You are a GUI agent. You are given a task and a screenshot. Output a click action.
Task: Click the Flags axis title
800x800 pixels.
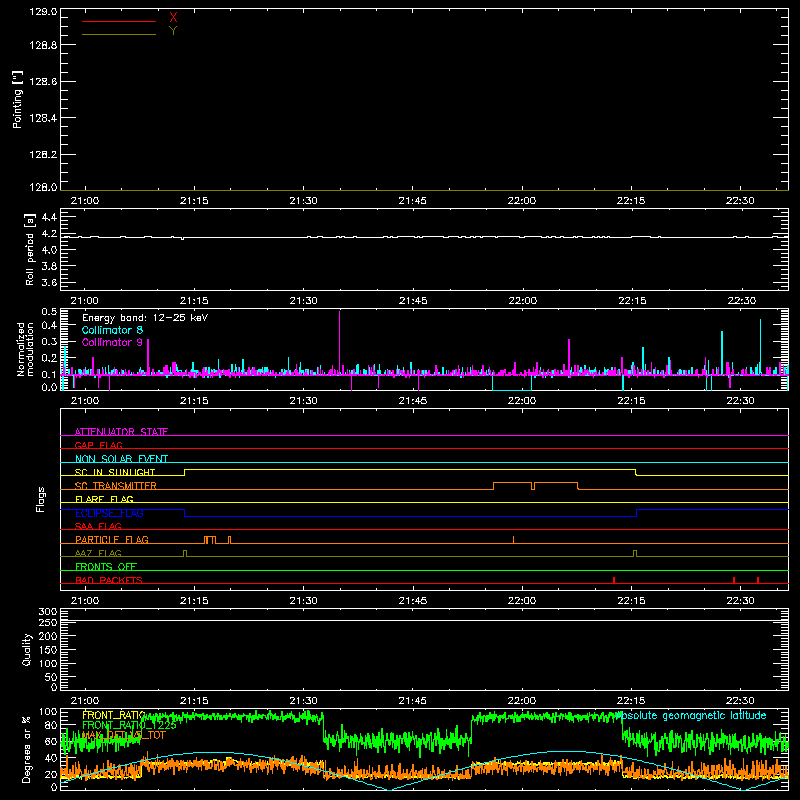point(40,499)
